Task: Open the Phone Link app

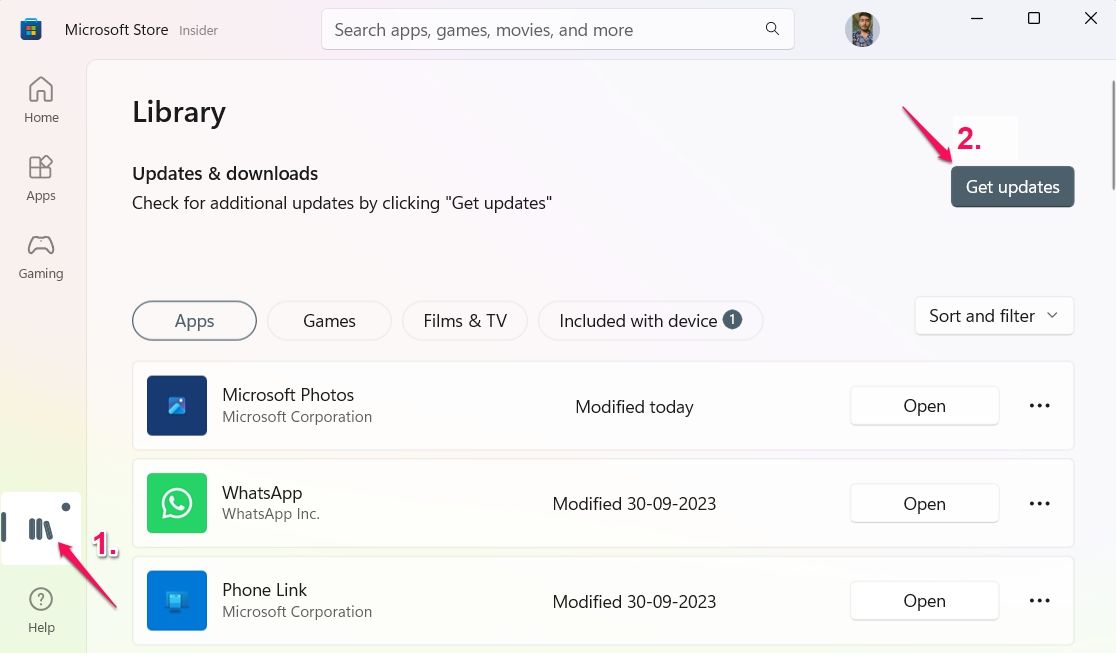Action: click(x=923, y=600)
